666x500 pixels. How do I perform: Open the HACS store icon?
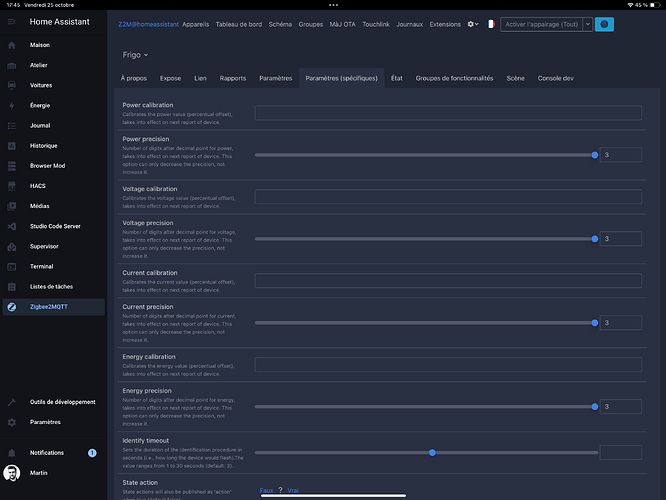tap(11, 186)
